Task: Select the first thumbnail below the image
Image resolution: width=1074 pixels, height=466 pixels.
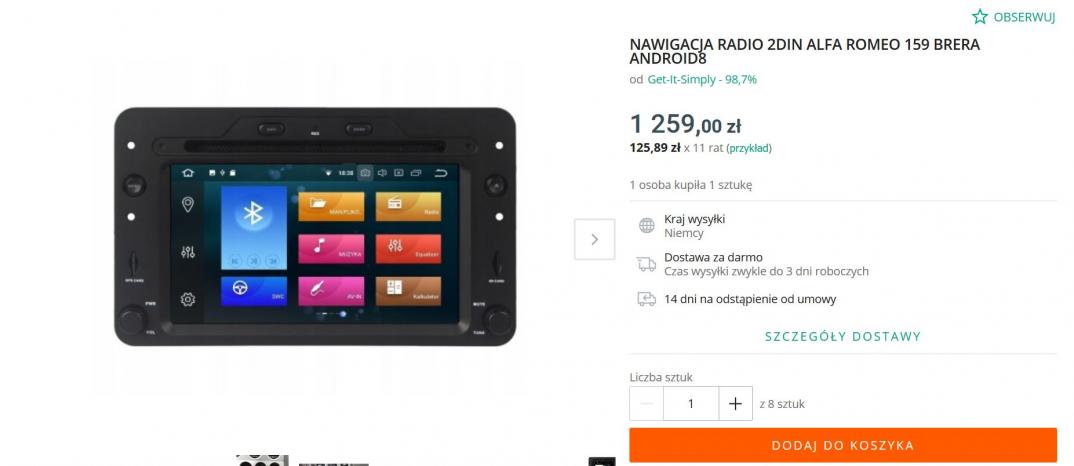Action: pos(262,461)
